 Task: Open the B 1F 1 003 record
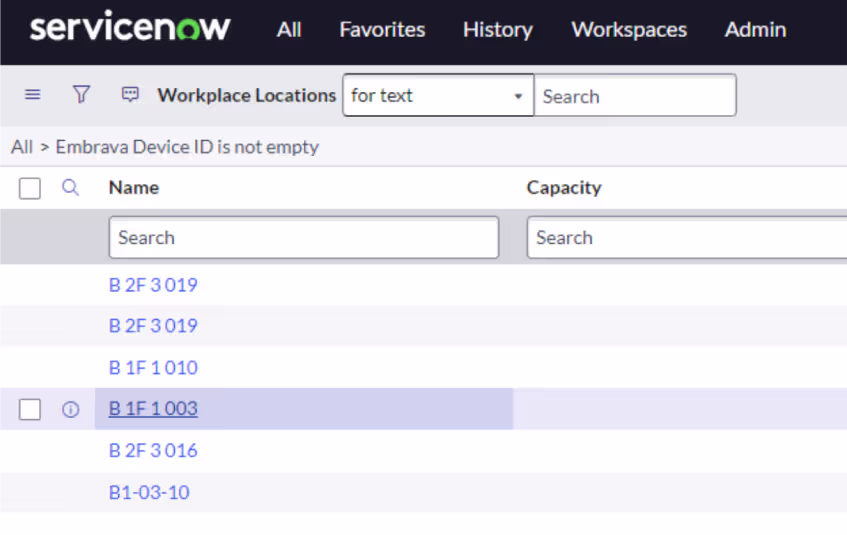coord(153,409)
